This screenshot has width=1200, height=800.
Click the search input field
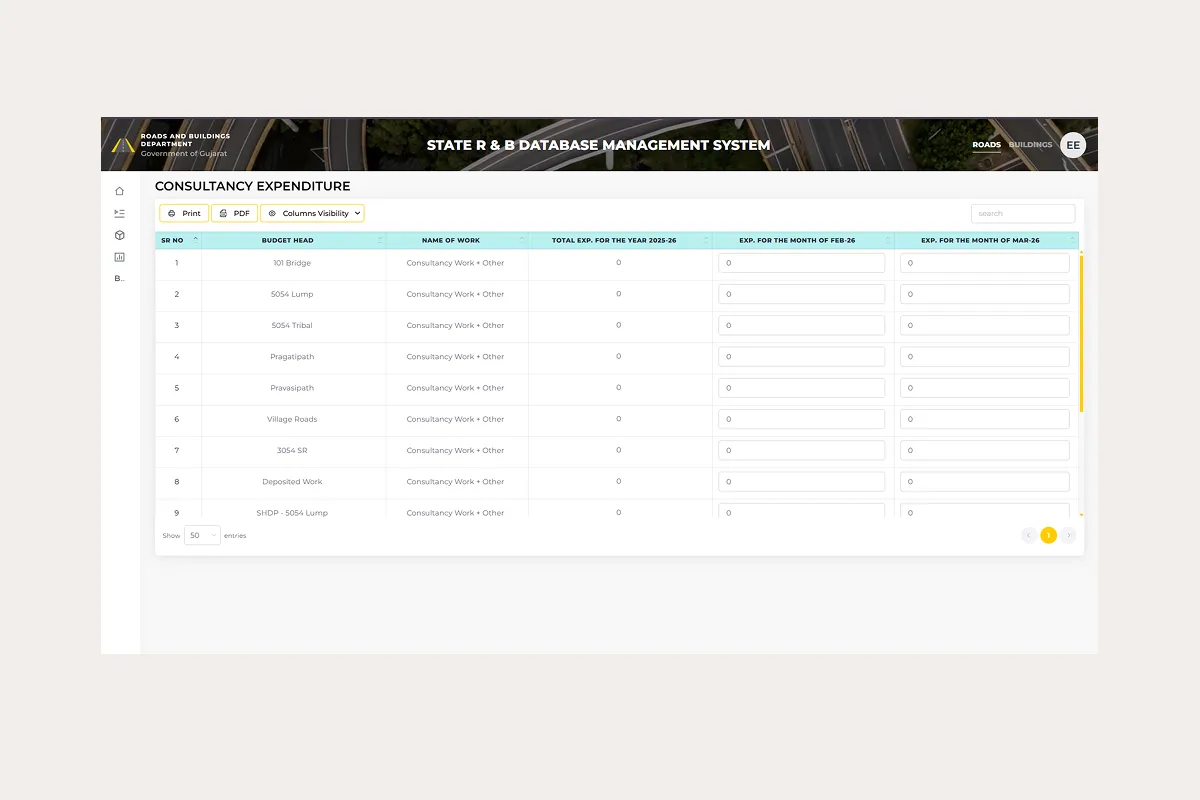[1022, 213]
